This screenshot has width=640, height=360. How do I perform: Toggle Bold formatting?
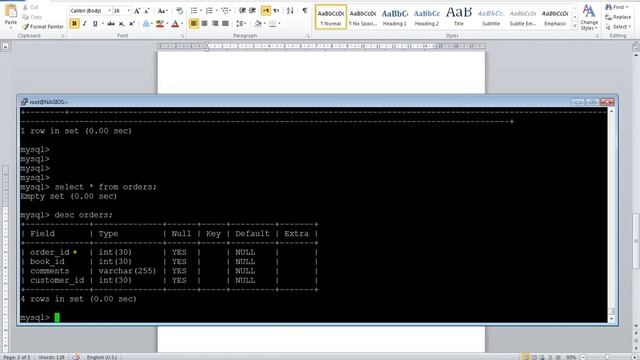pyautogui.click(x=74, y=24)
